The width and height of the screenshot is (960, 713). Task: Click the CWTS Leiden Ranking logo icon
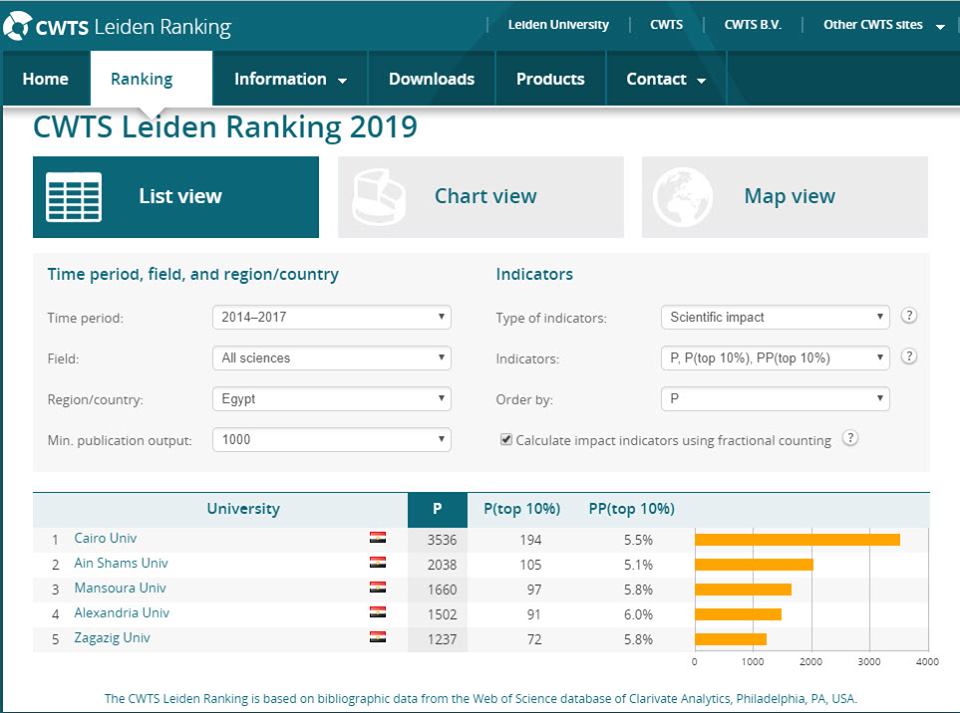pos(17,26)
